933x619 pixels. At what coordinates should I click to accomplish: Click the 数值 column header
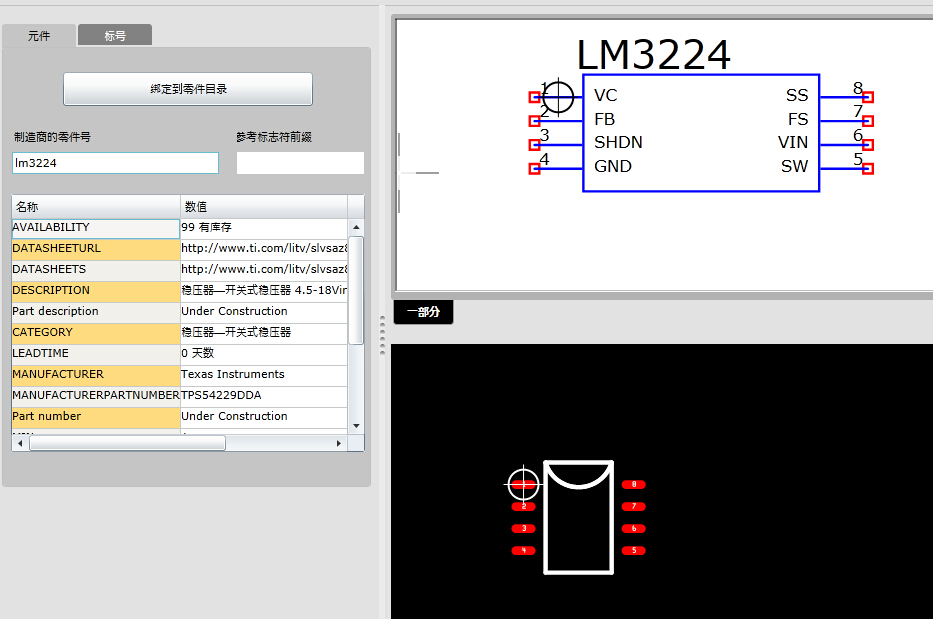(x=264, y=207)
